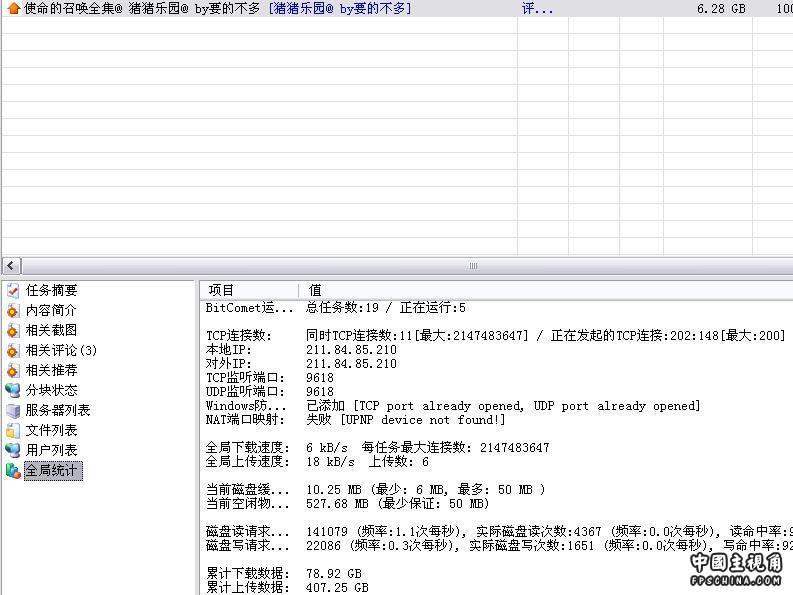Click the 当前空闲物... row label
The image size is (793, 595).
click(x=248, y=504)
